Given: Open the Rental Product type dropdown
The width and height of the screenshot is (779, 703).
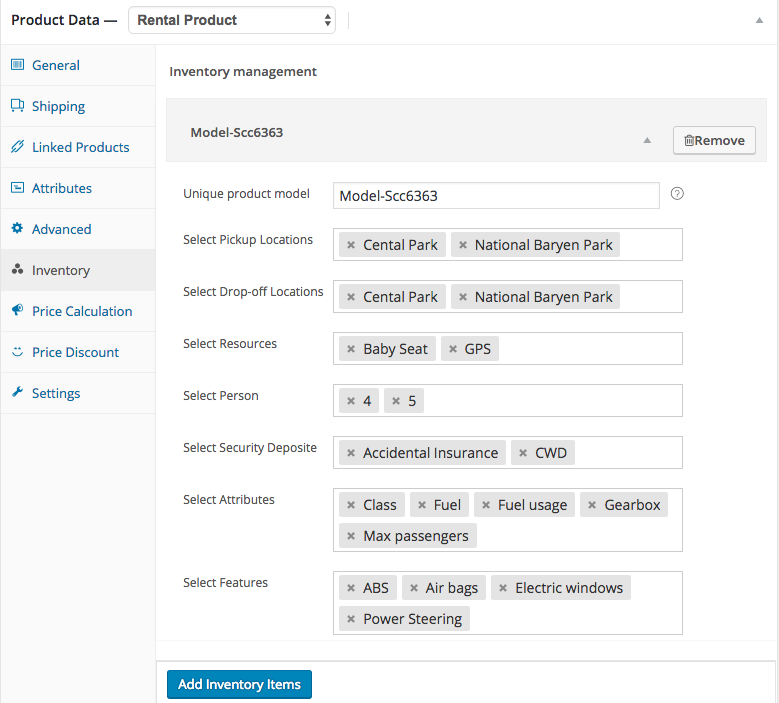Looking at the screenshot, I should (x=232, y=20).
